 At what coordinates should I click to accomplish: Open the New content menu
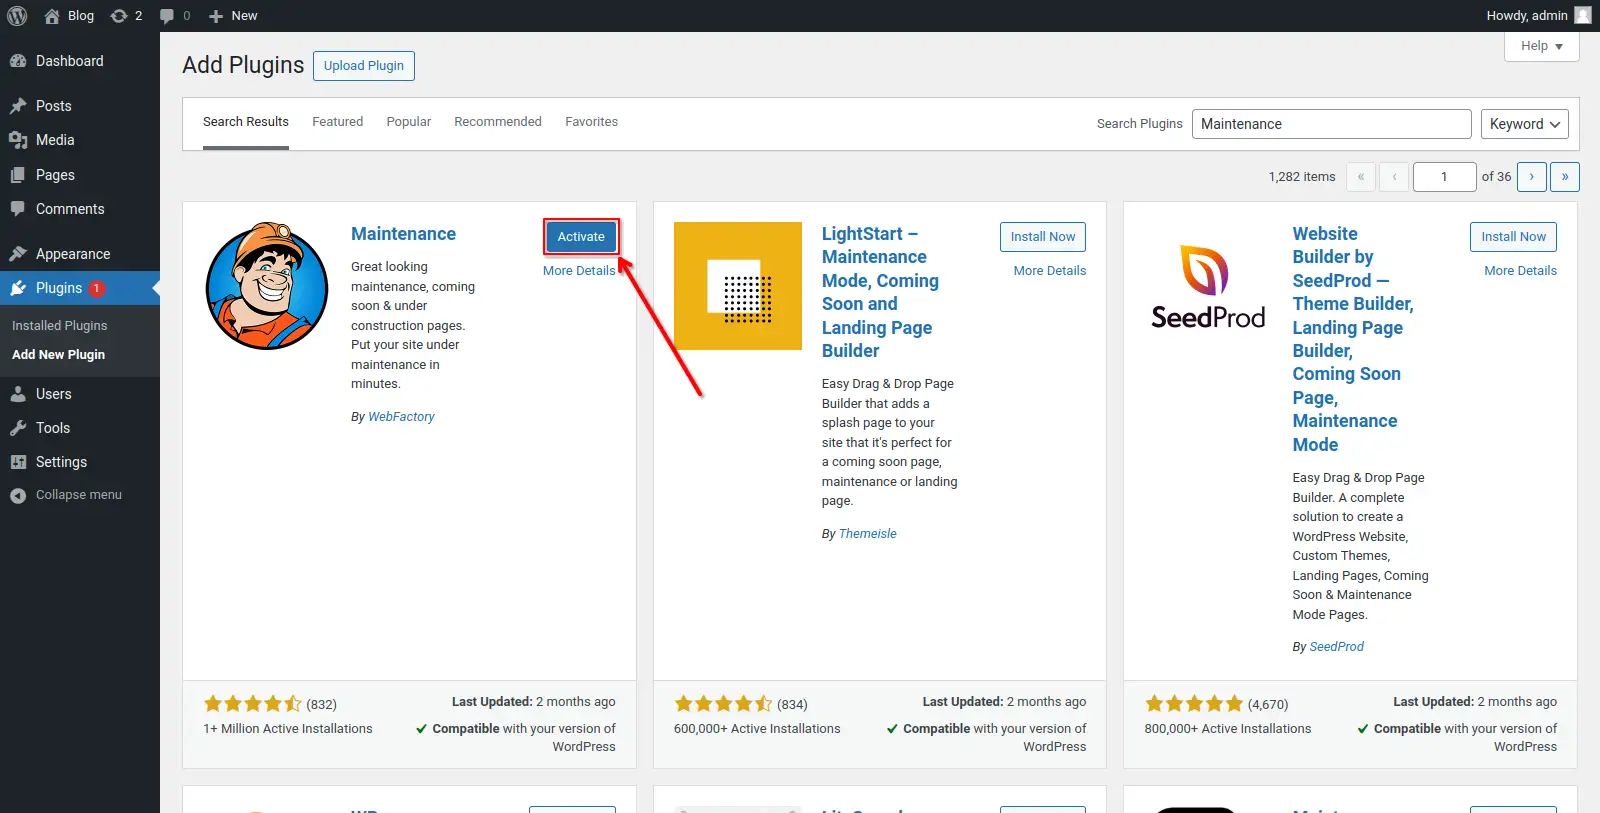(233, 16)
